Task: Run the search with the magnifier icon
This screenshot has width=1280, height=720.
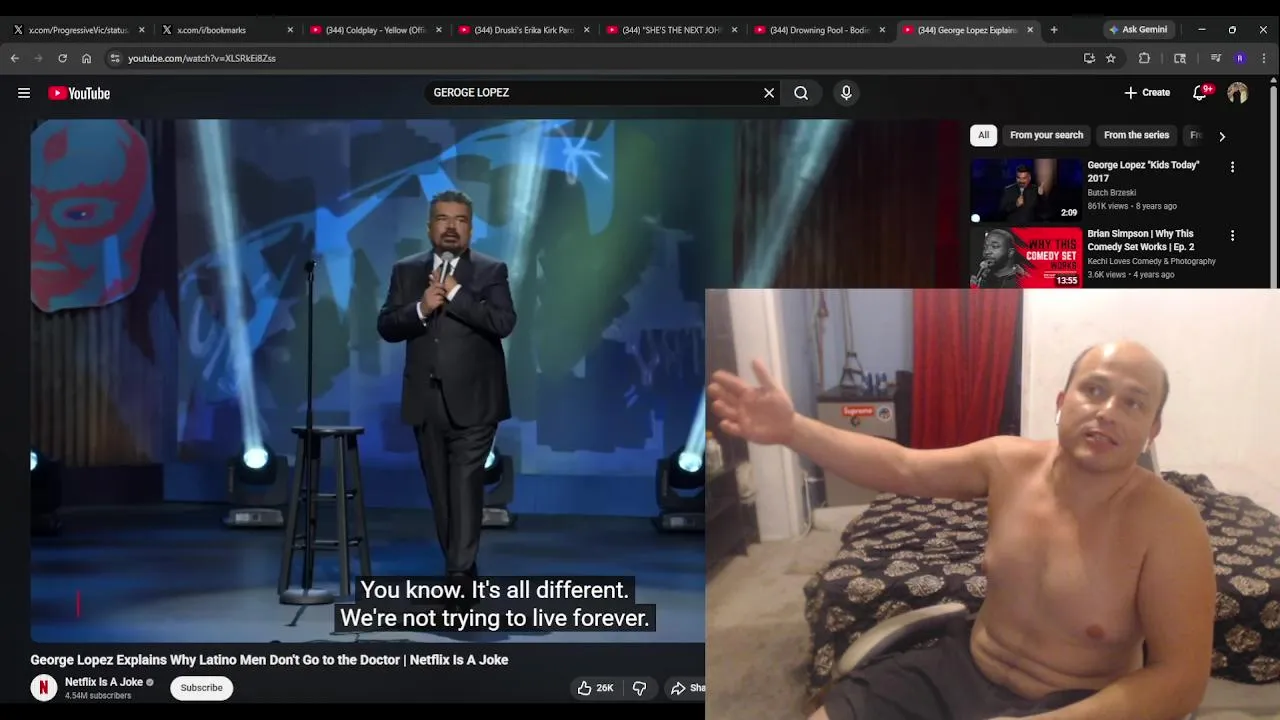Action: tap(801, 93)
